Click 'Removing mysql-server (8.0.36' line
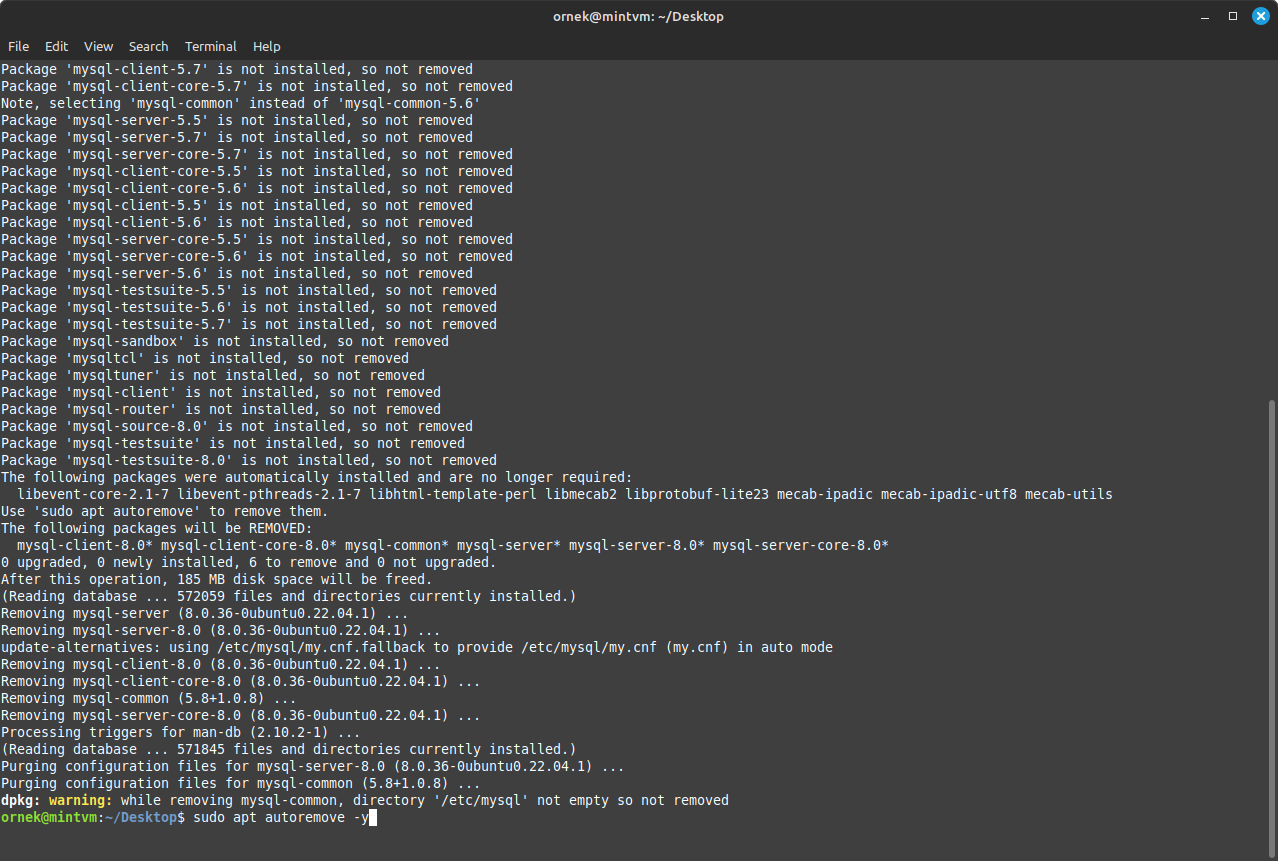This screenshot has height=861, width=1278. pos(205,614)
